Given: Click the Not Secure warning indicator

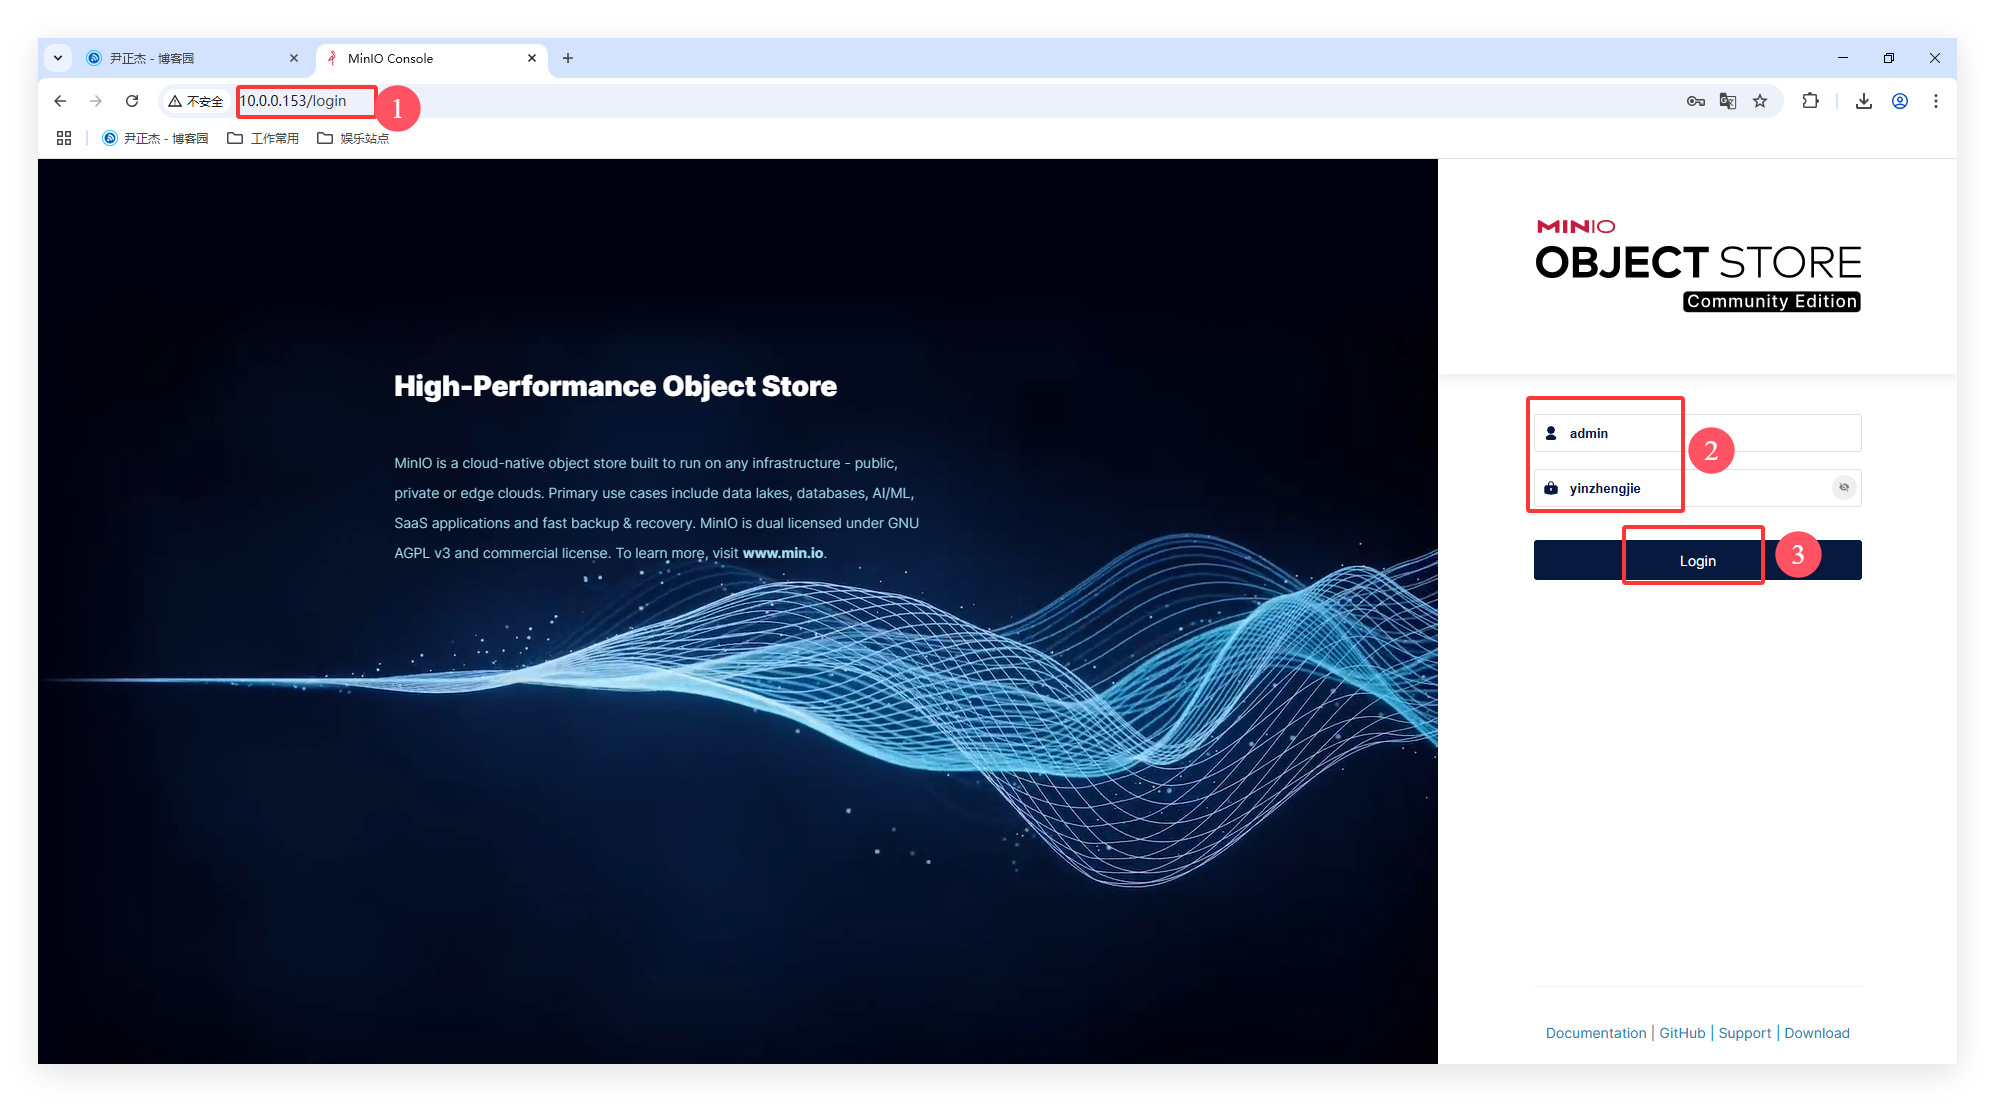Looking at the screenshot, I should point(196,101).
